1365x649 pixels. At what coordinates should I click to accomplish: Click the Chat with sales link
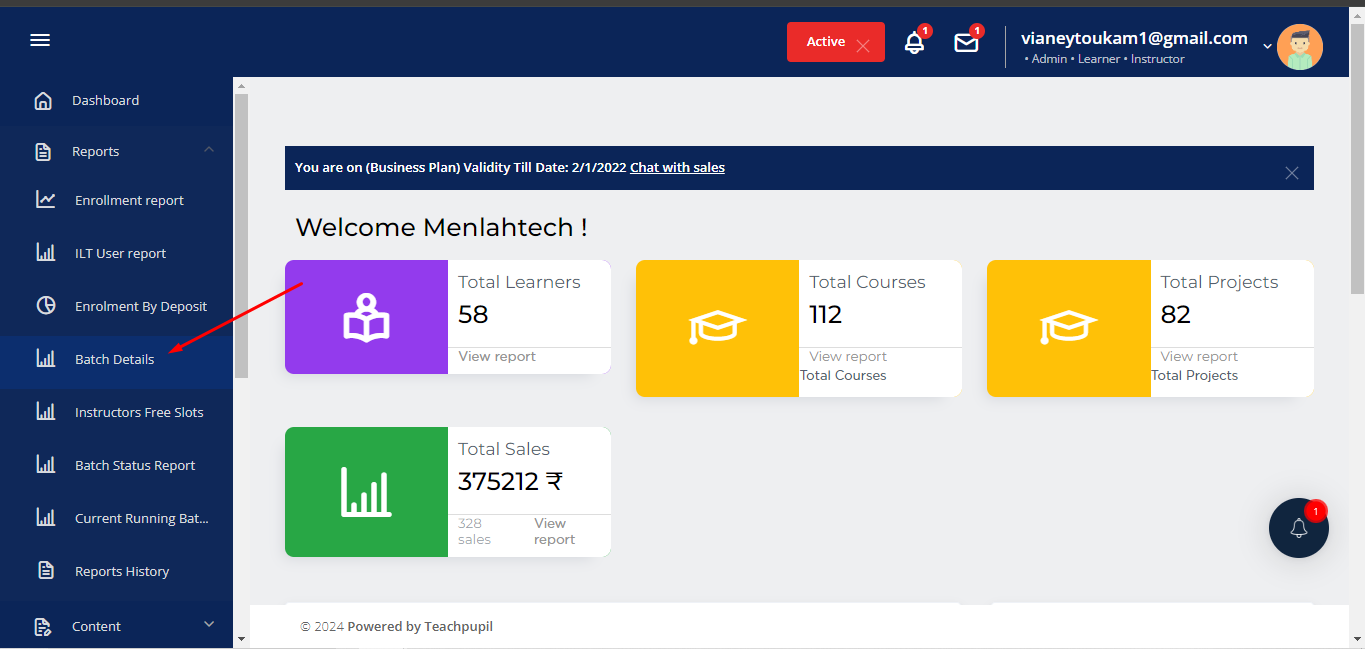coord(677,167)
